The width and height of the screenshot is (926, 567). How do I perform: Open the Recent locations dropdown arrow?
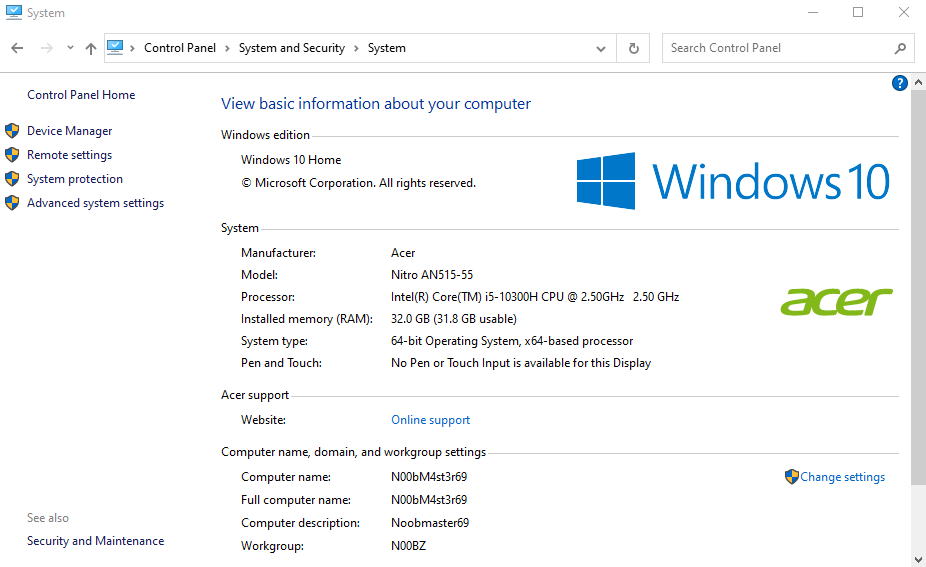(70, 48)
